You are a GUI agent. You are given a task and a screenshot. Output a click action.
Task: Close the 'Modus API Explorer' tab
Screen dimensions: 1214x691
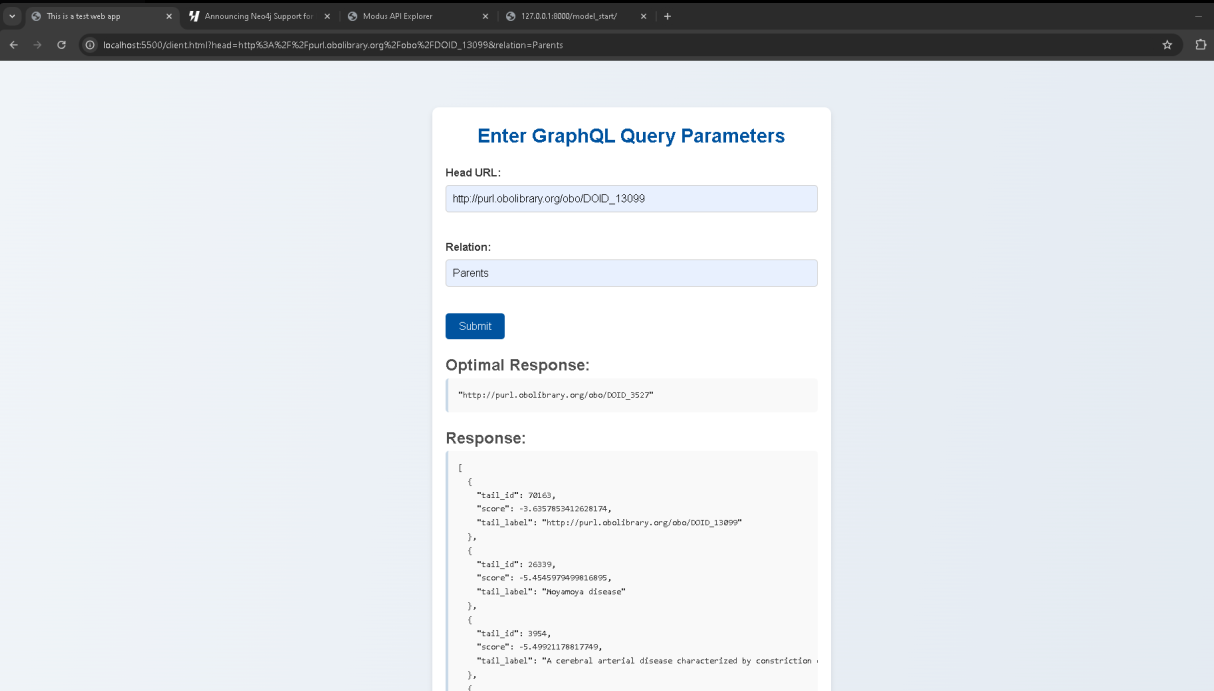pos(486,16)
